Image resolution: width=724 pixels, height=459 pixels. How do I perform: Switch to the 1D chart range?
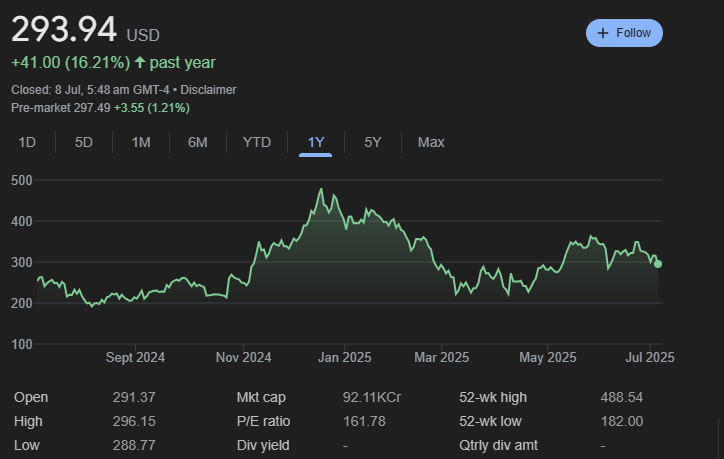(27, 142)
